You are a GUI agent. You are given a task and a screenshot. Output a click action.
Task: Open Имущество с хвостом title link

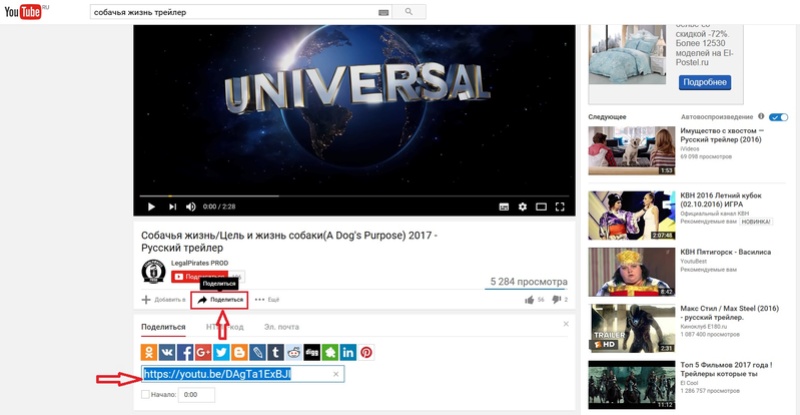click(x=722, y=135)
